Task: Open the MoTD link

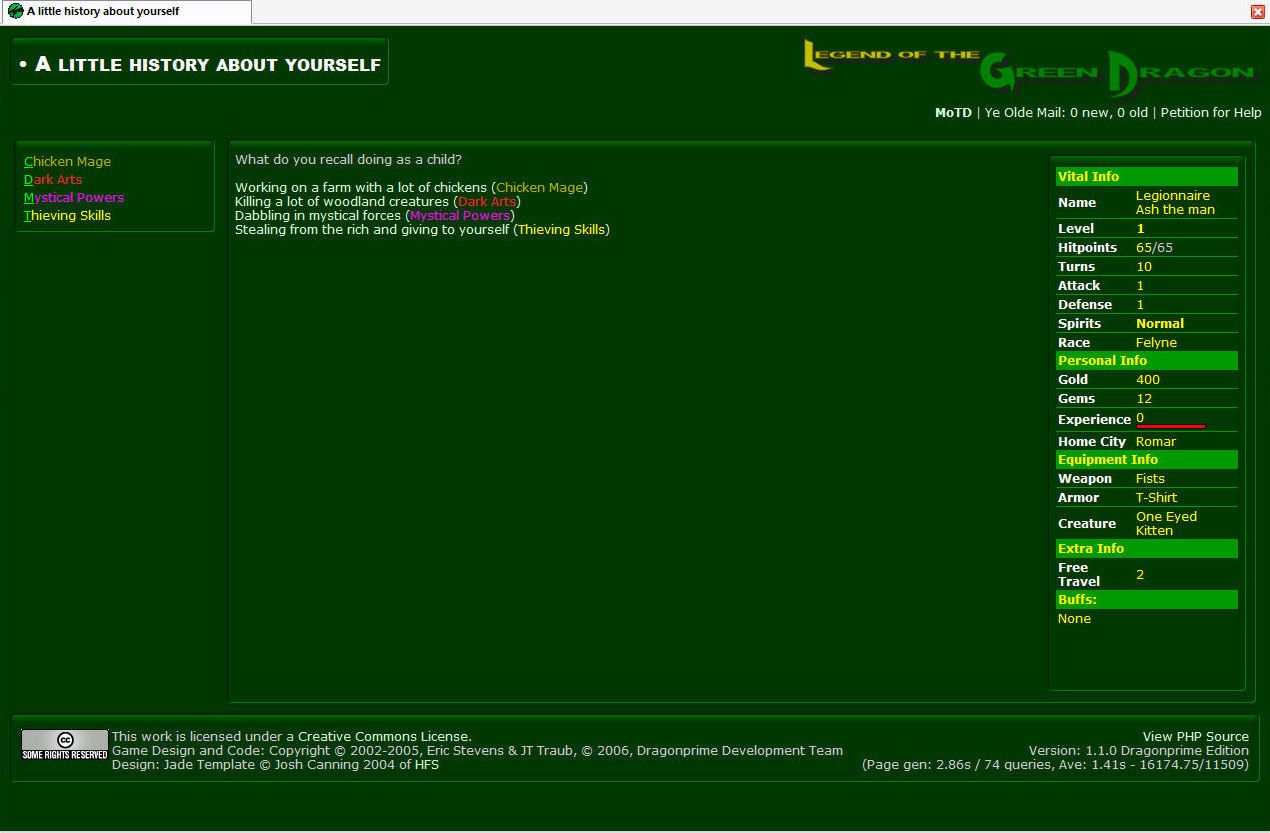Action: click(952, 113)
